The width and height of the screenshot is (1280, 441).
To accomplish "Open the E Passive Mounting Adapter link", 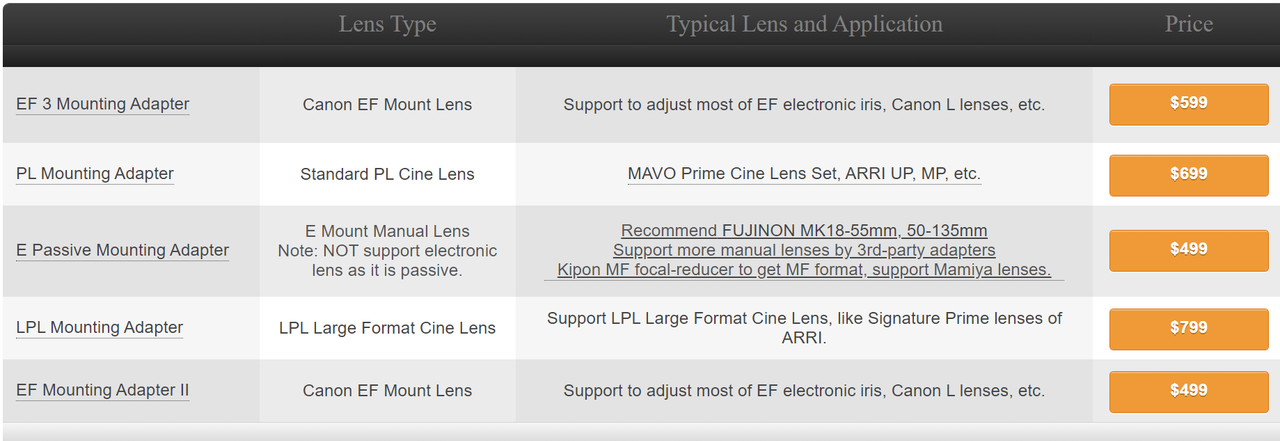I will [122, 250].
